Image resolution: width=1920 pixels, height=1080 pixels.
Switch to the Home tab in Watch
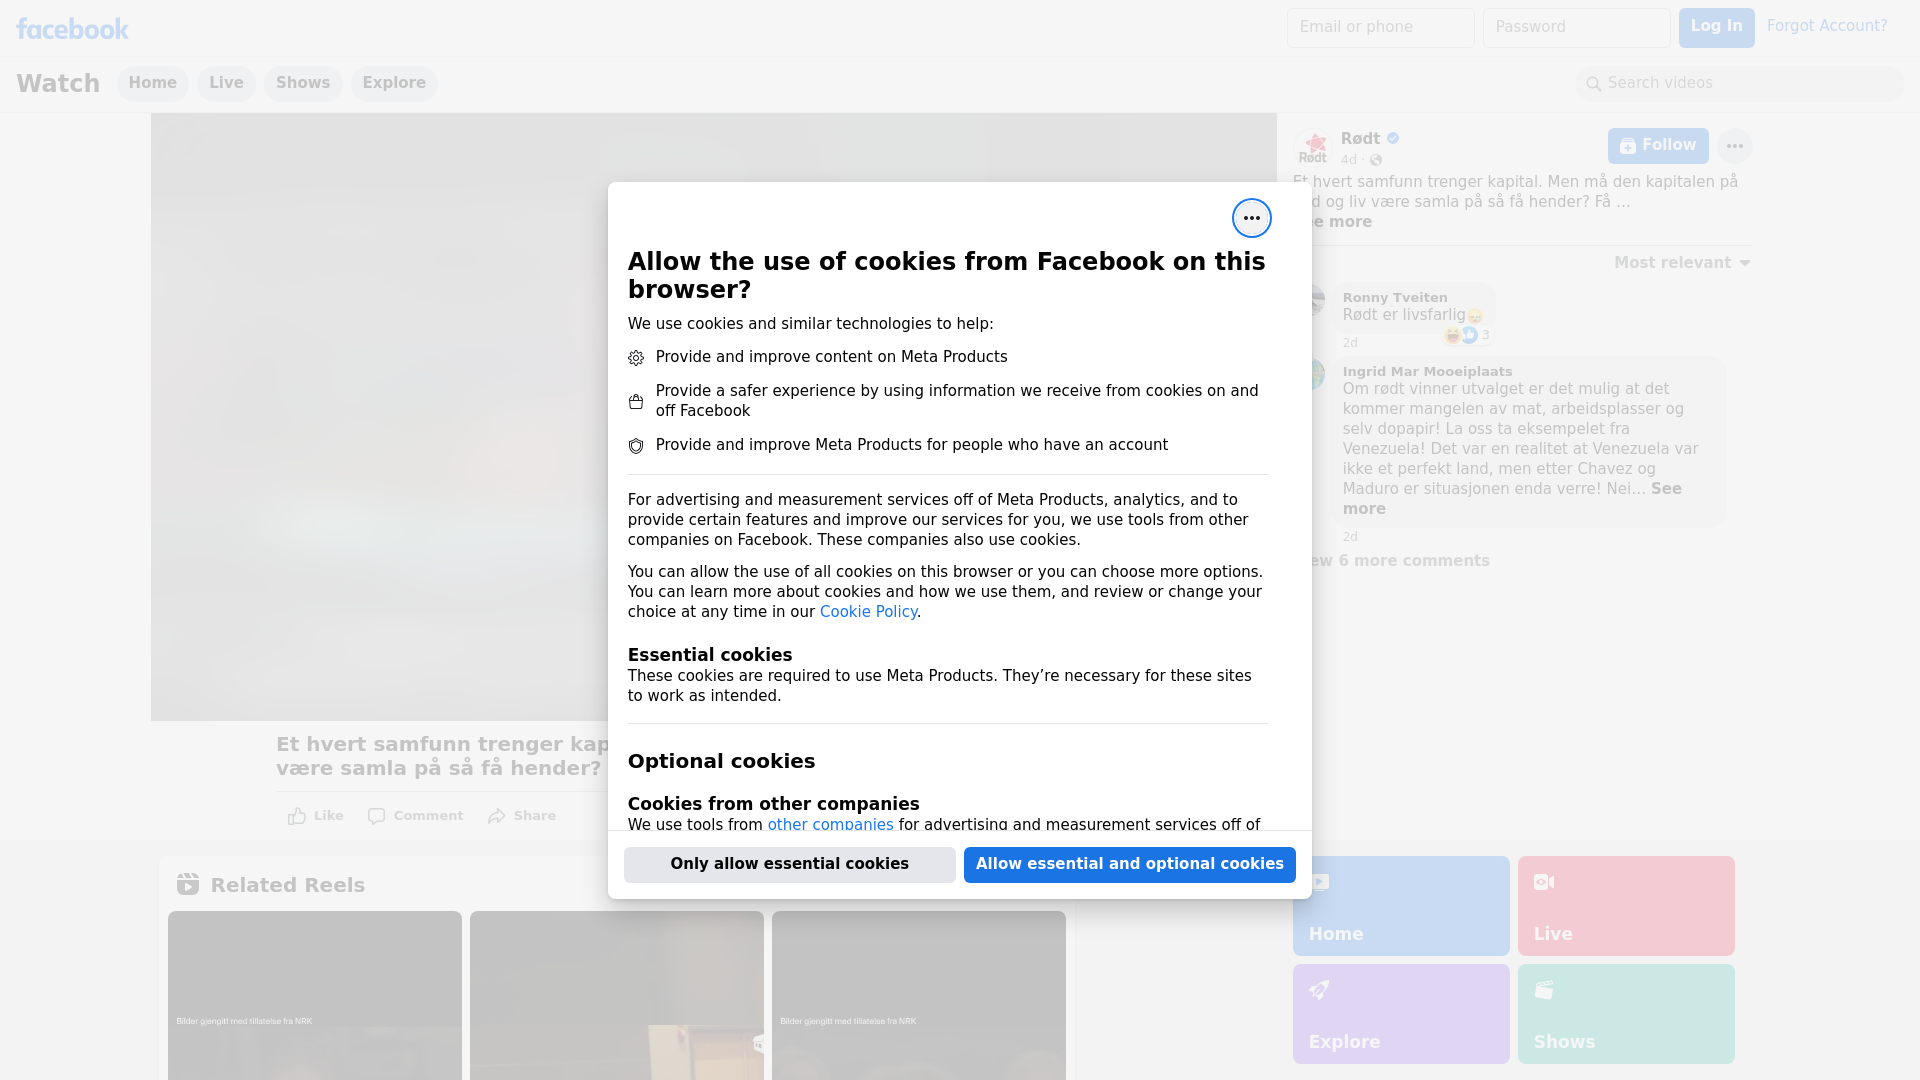152,83
